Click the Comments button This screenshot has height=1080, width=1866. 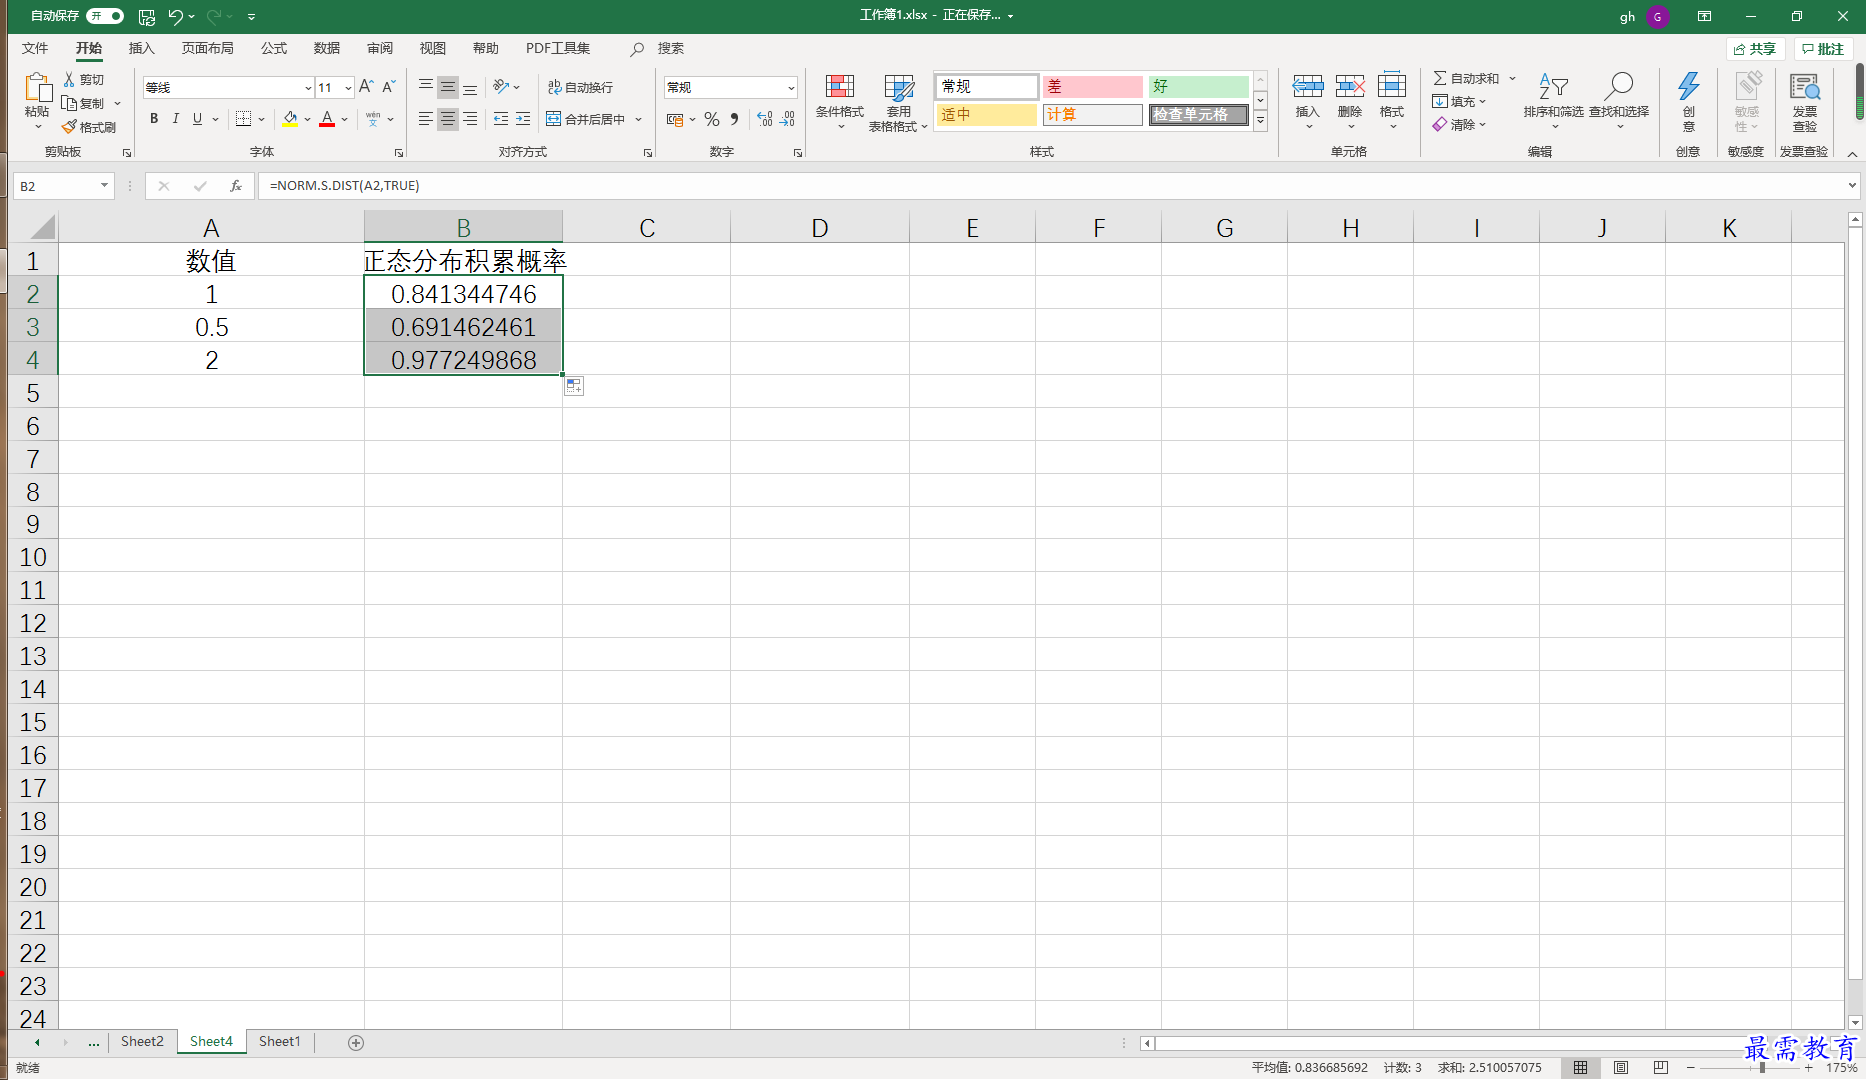[1823, 49]
